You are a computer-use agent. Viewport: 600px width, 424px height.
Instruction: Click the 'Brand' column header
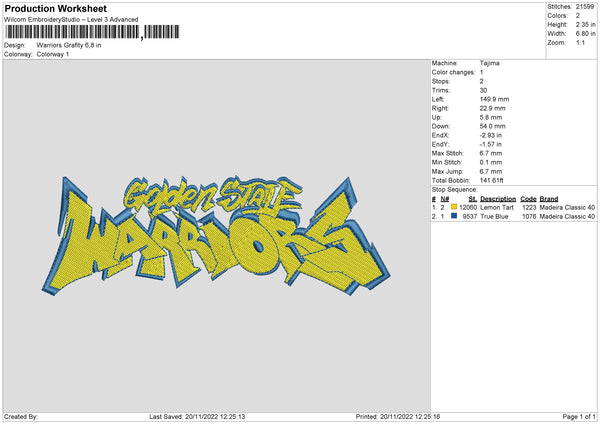(x=549, y=199)
